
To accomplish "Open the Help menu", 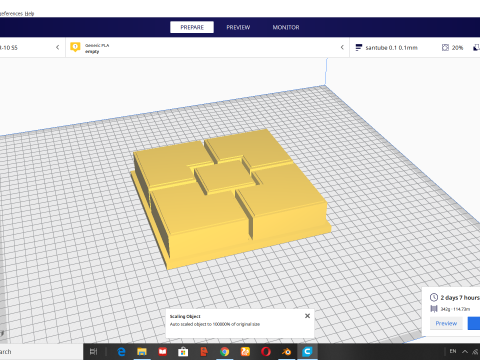I will point(29,13).
